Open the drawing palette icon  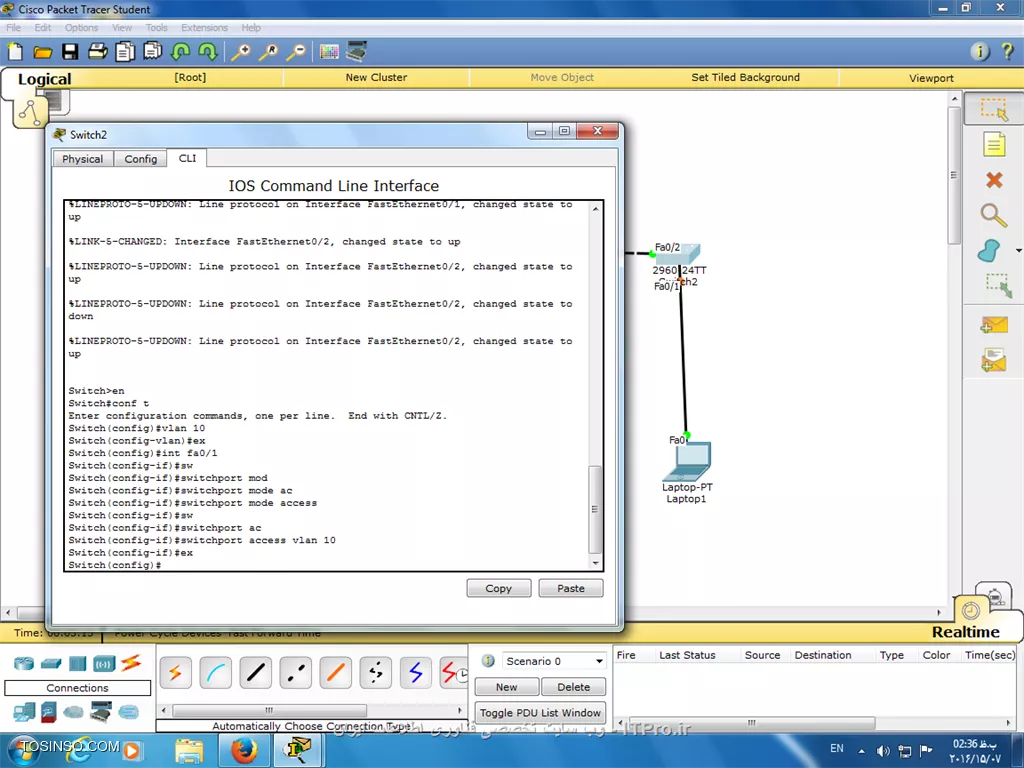coord(329,52)
